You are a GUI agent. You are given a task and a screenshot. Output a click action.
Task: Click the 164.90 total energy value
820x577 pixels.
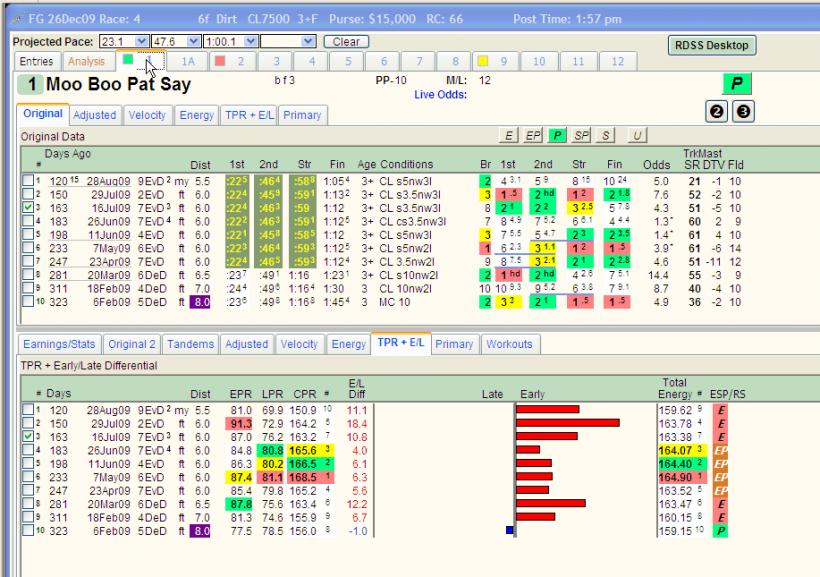pyautogui.click(x=676, y=478)
